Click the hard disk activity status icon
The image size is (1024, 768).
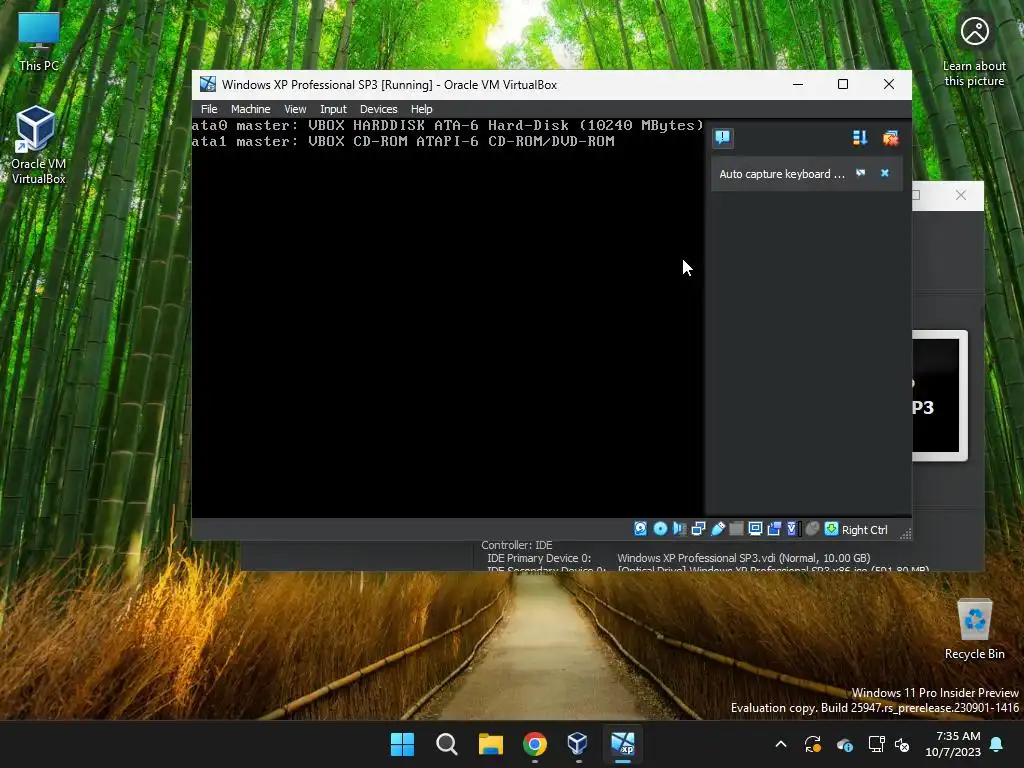641,529
